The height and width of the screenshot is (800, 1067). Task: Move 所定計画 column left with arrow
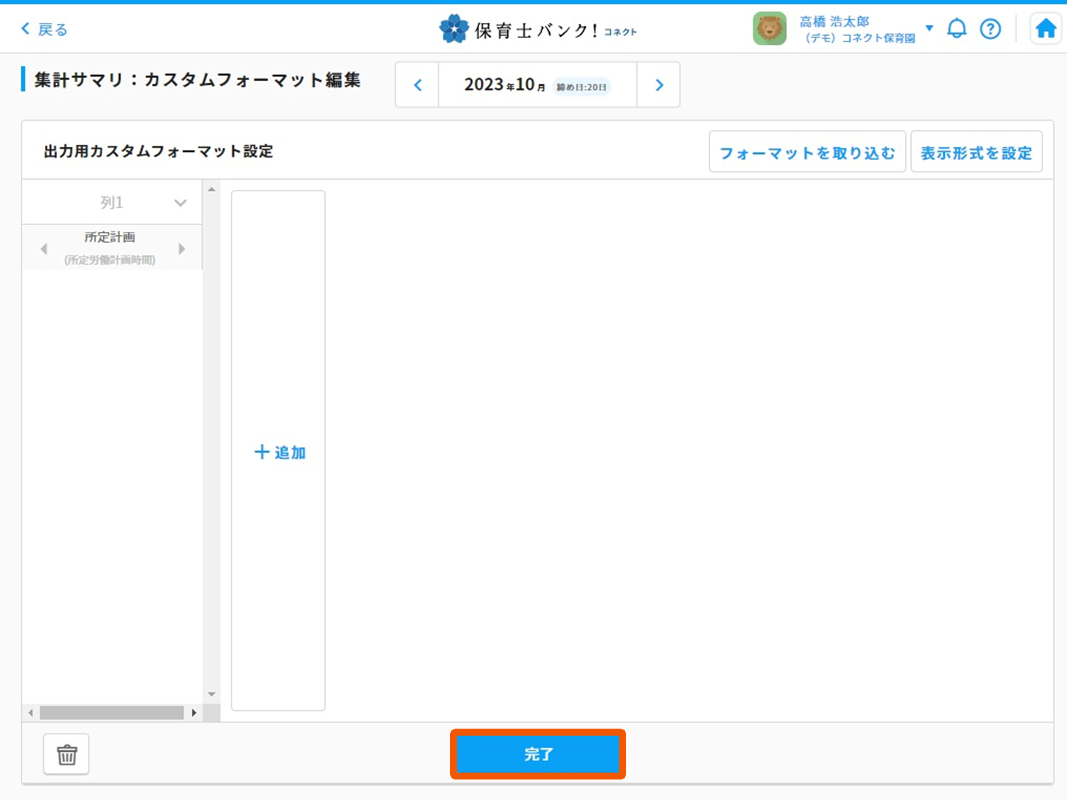coord(43,249)
